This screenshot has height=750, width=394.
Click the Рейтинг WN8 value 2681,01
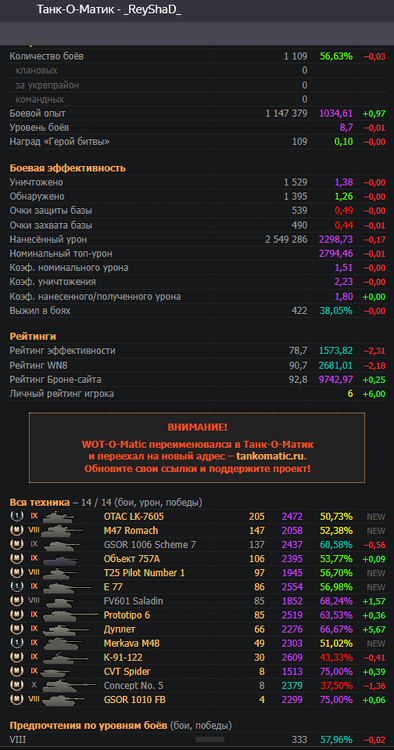click(x=336, y=365)
